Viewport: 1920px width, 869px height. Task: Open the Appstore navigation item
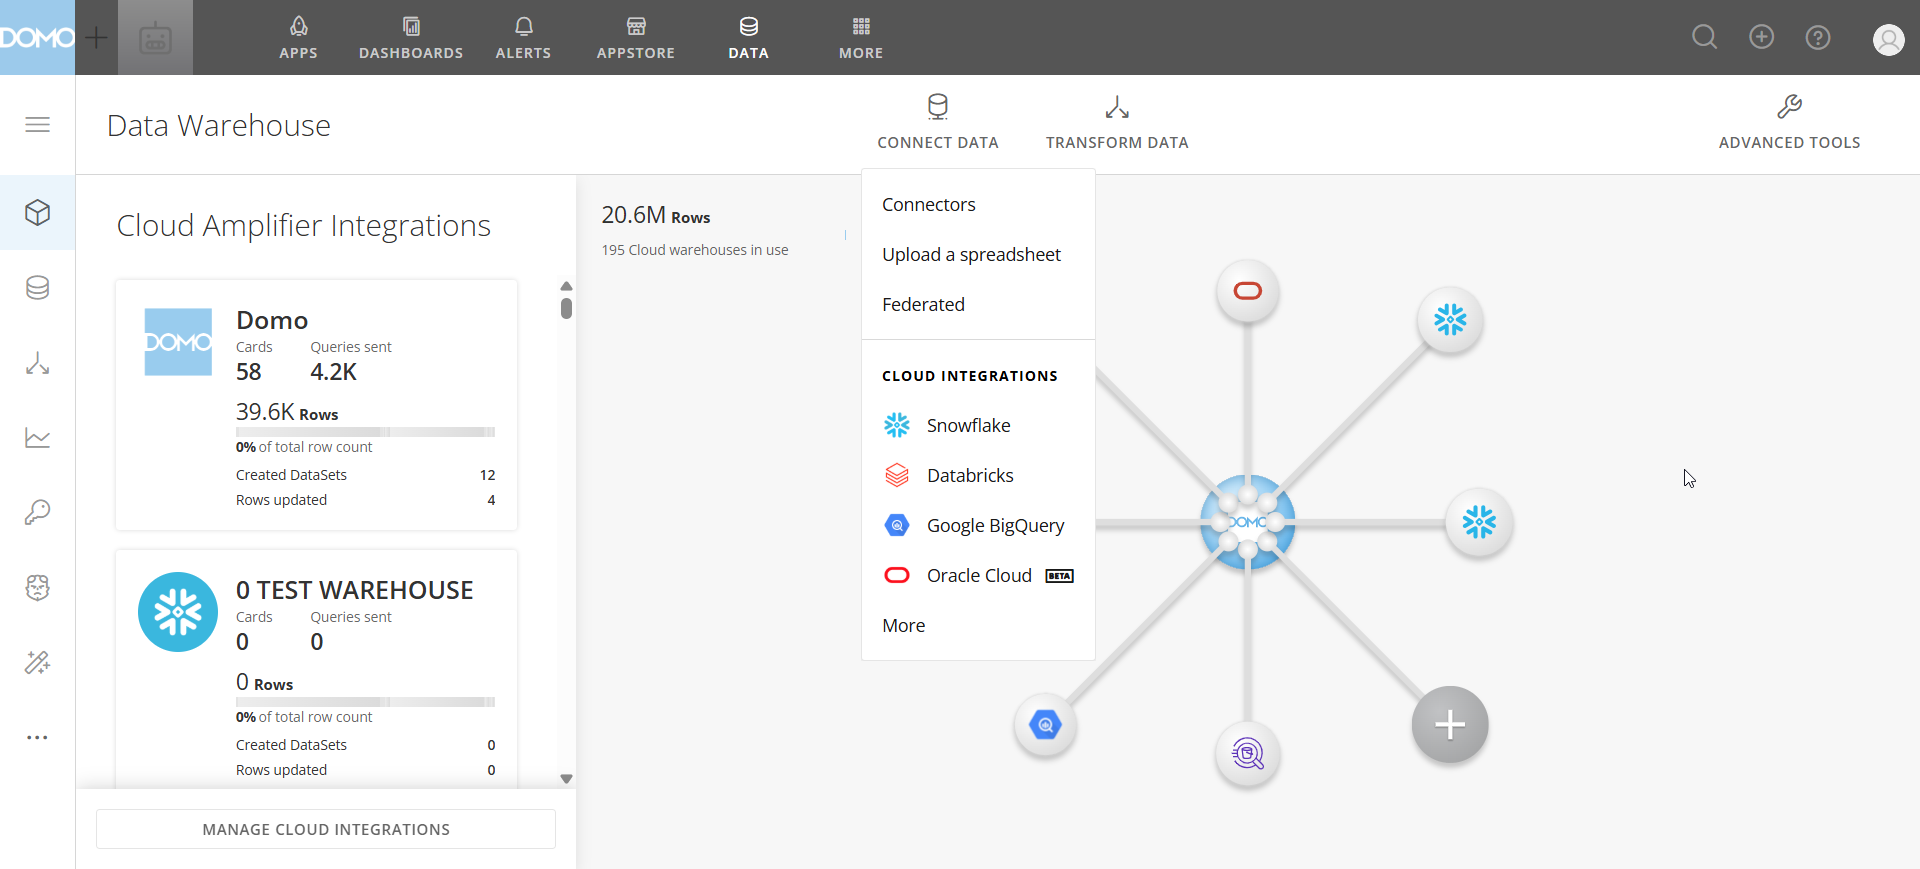pos(636,38)
